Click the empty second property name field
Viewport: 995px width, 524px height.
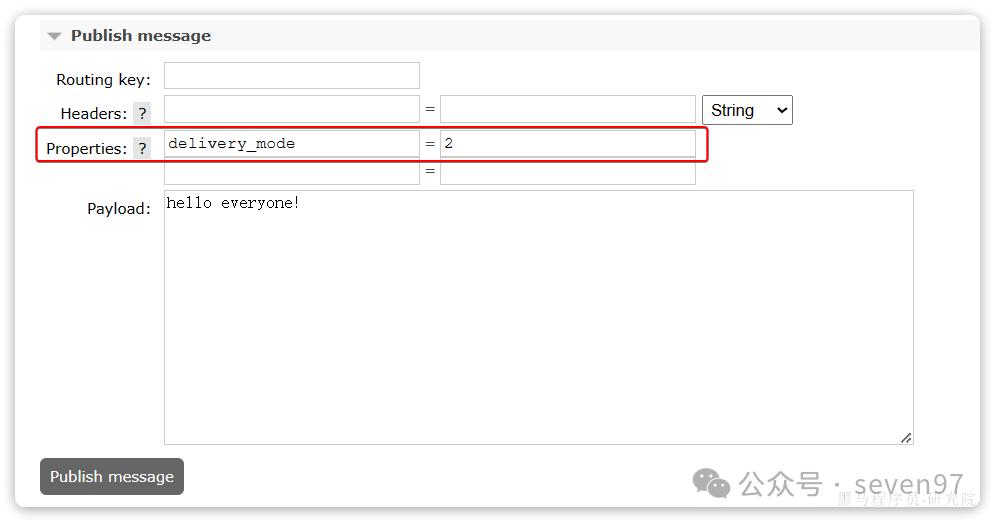pyautogui.click(x=292, y=171)
